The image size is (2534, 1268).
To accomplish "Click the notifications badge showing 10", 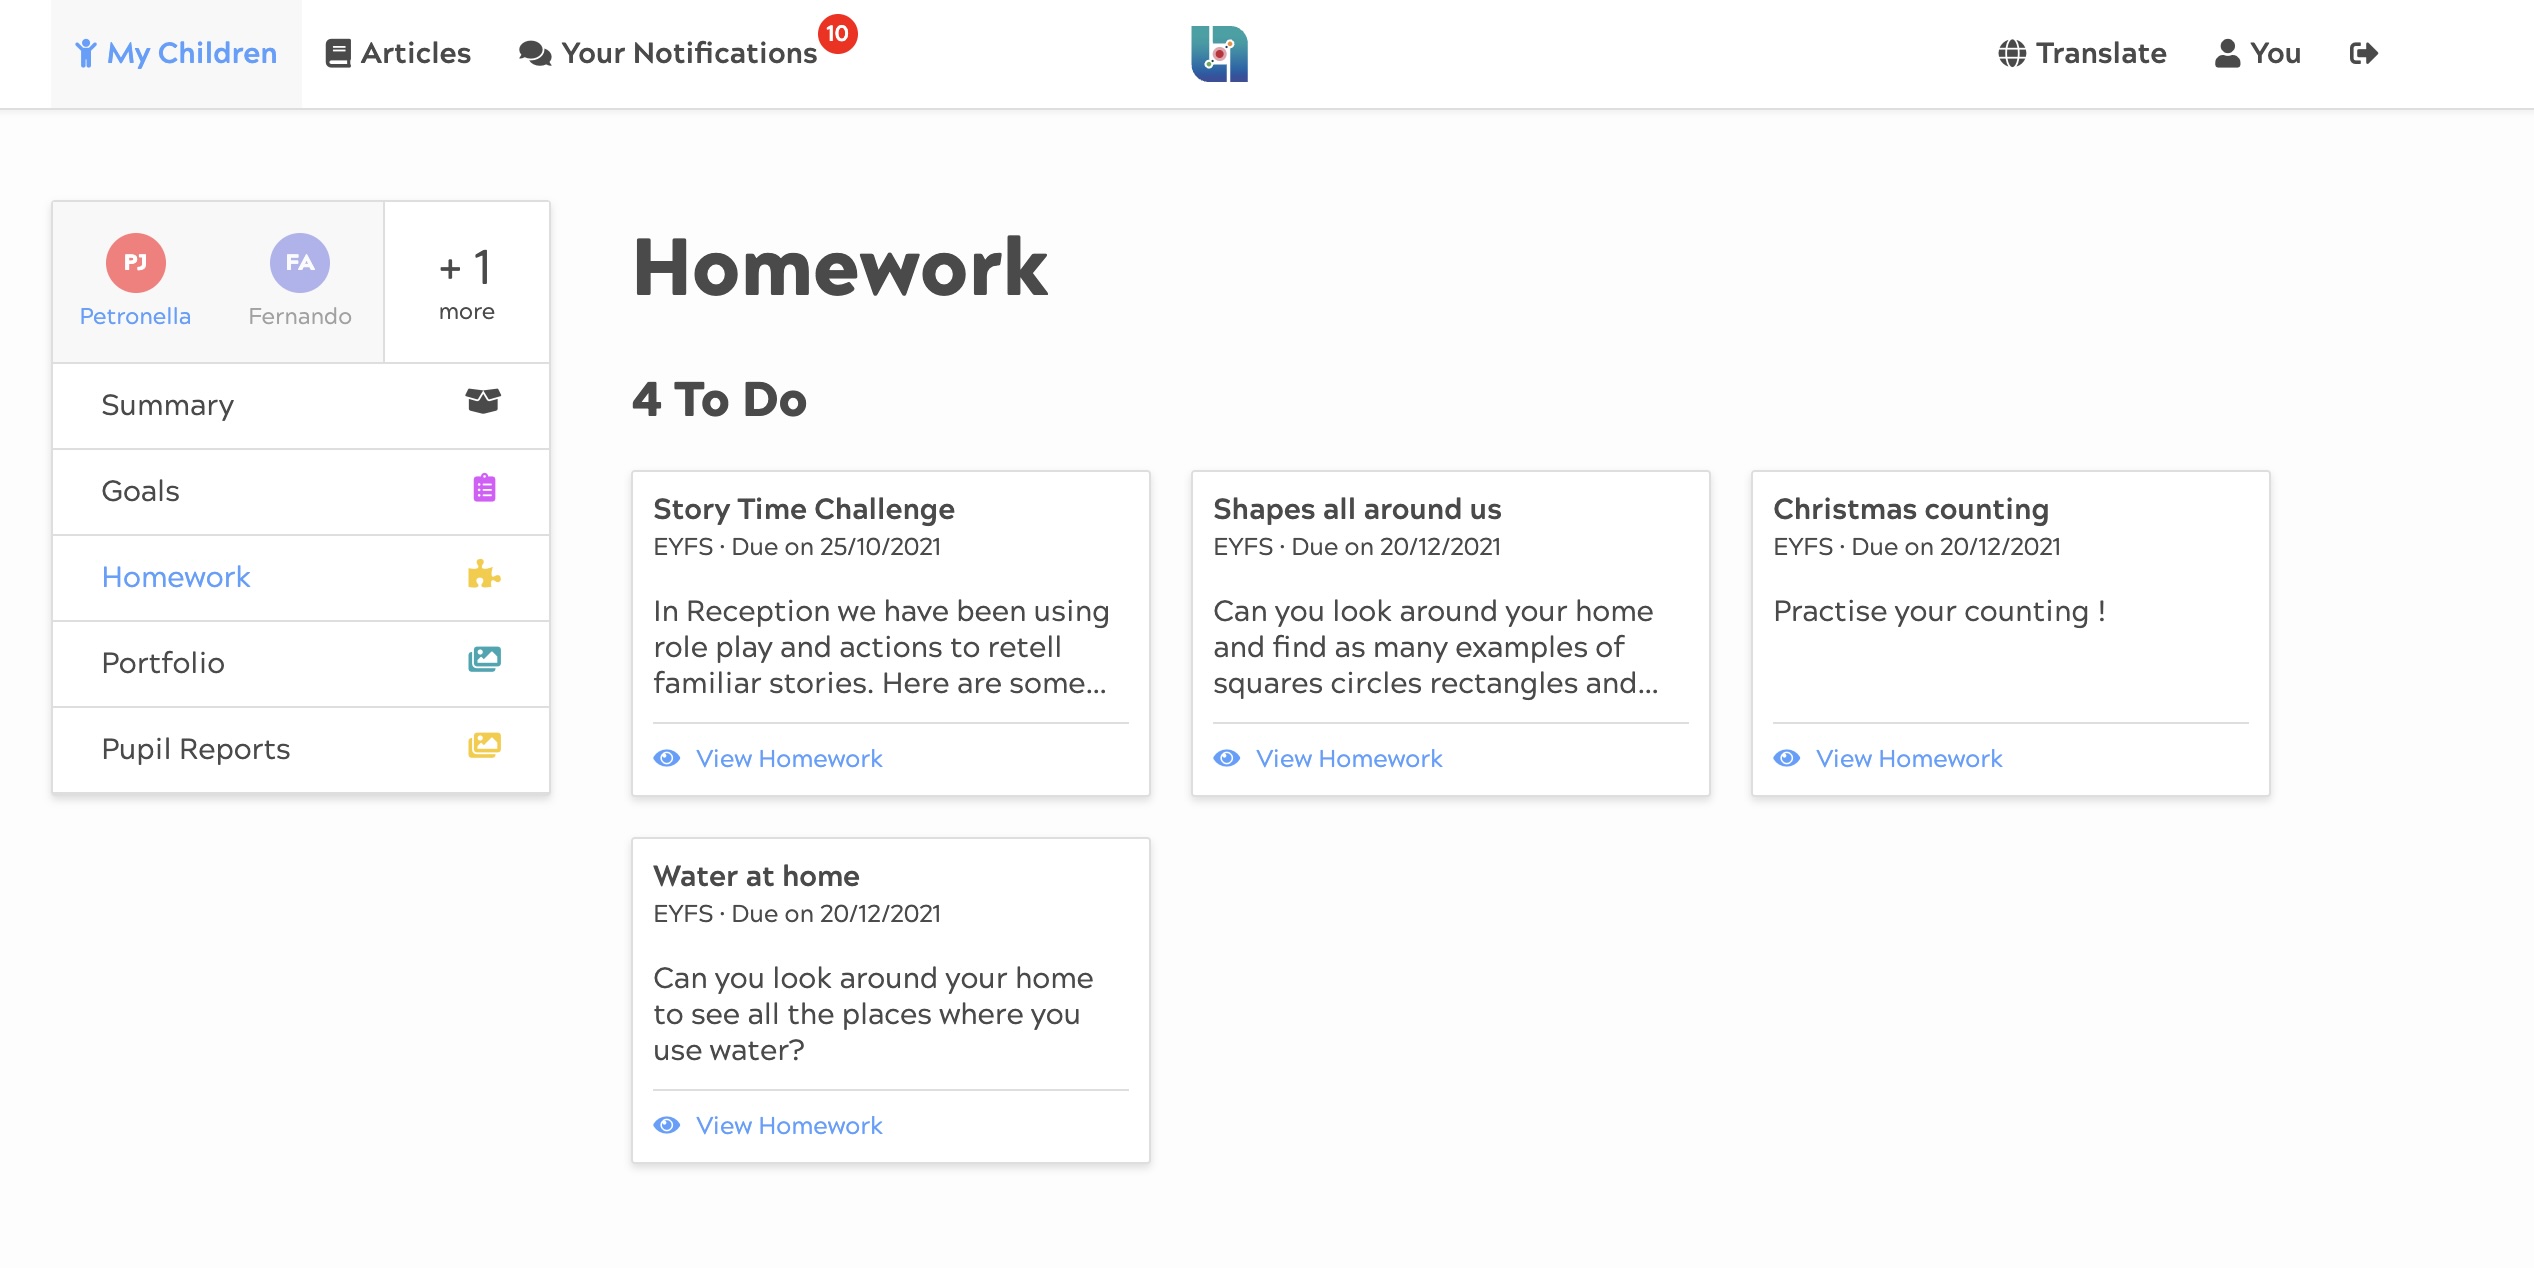I will 837,34.
